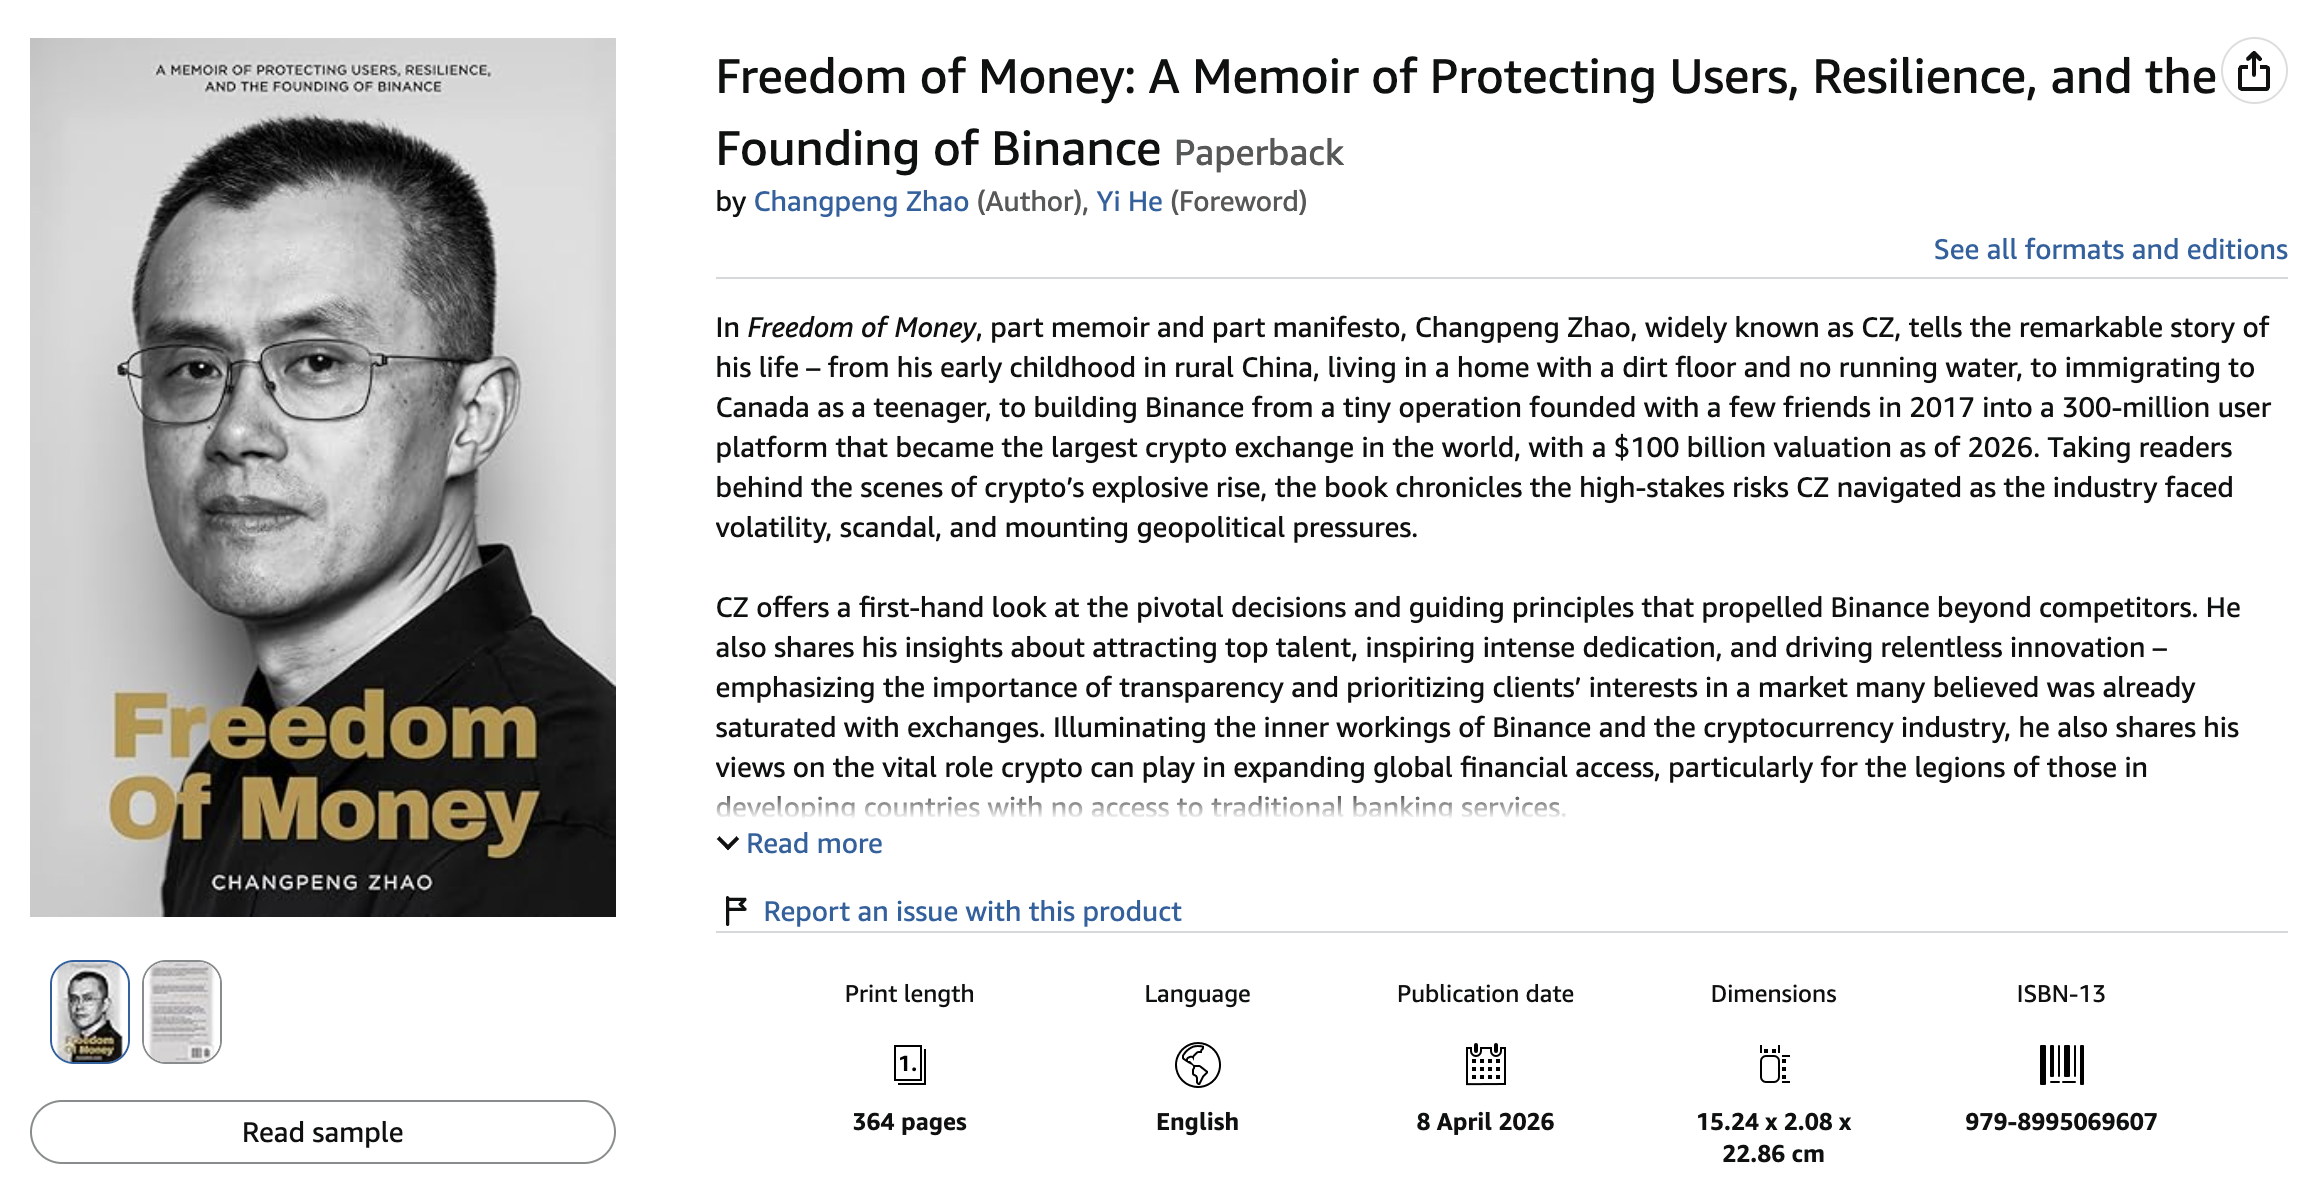The image size is (2318, 1188).
Task: Click the report flag icon
Action: pyautogui.click(x=733, y=908)
